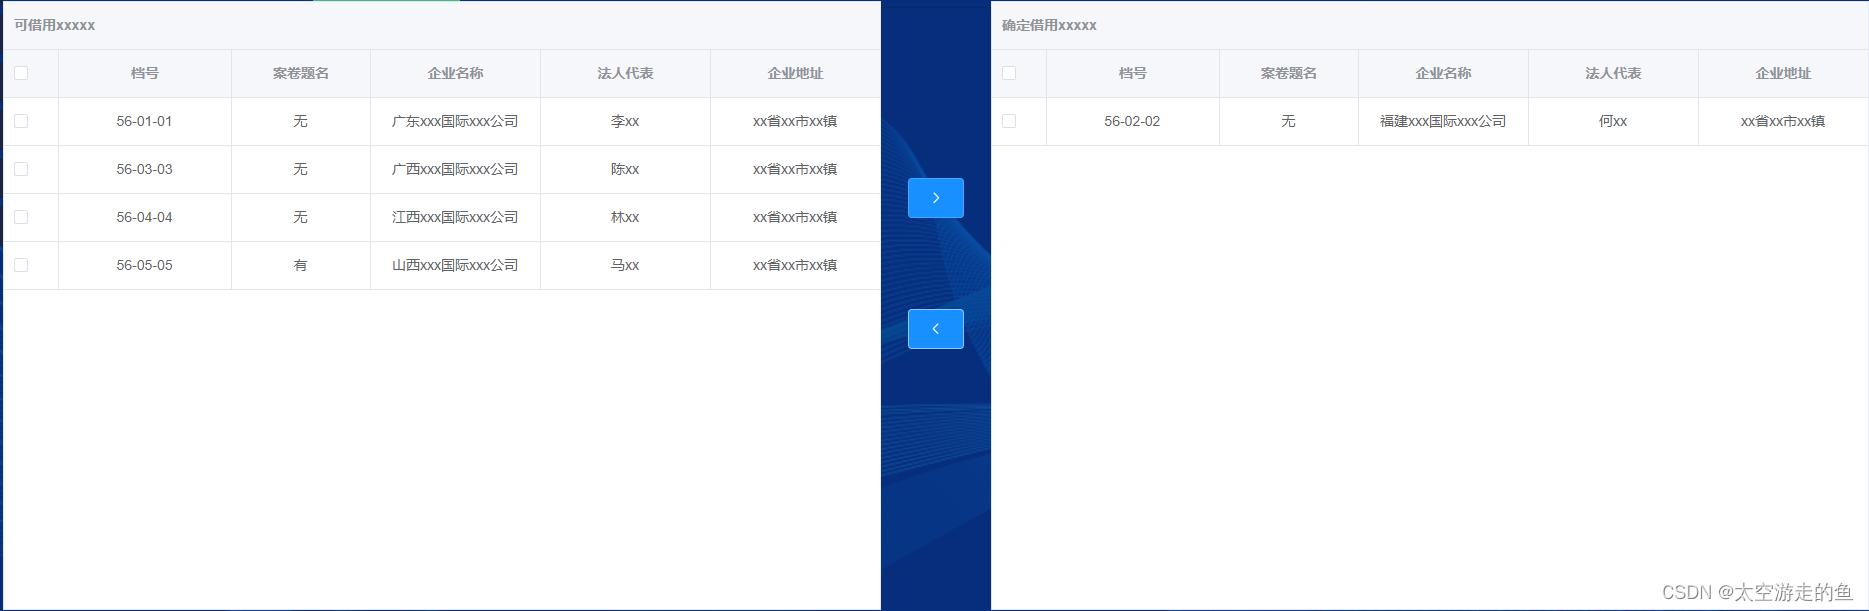Click address cell in row 56-03-03
The width and height of the screenshot is (1869, 611).
click(x=795, y=169)
